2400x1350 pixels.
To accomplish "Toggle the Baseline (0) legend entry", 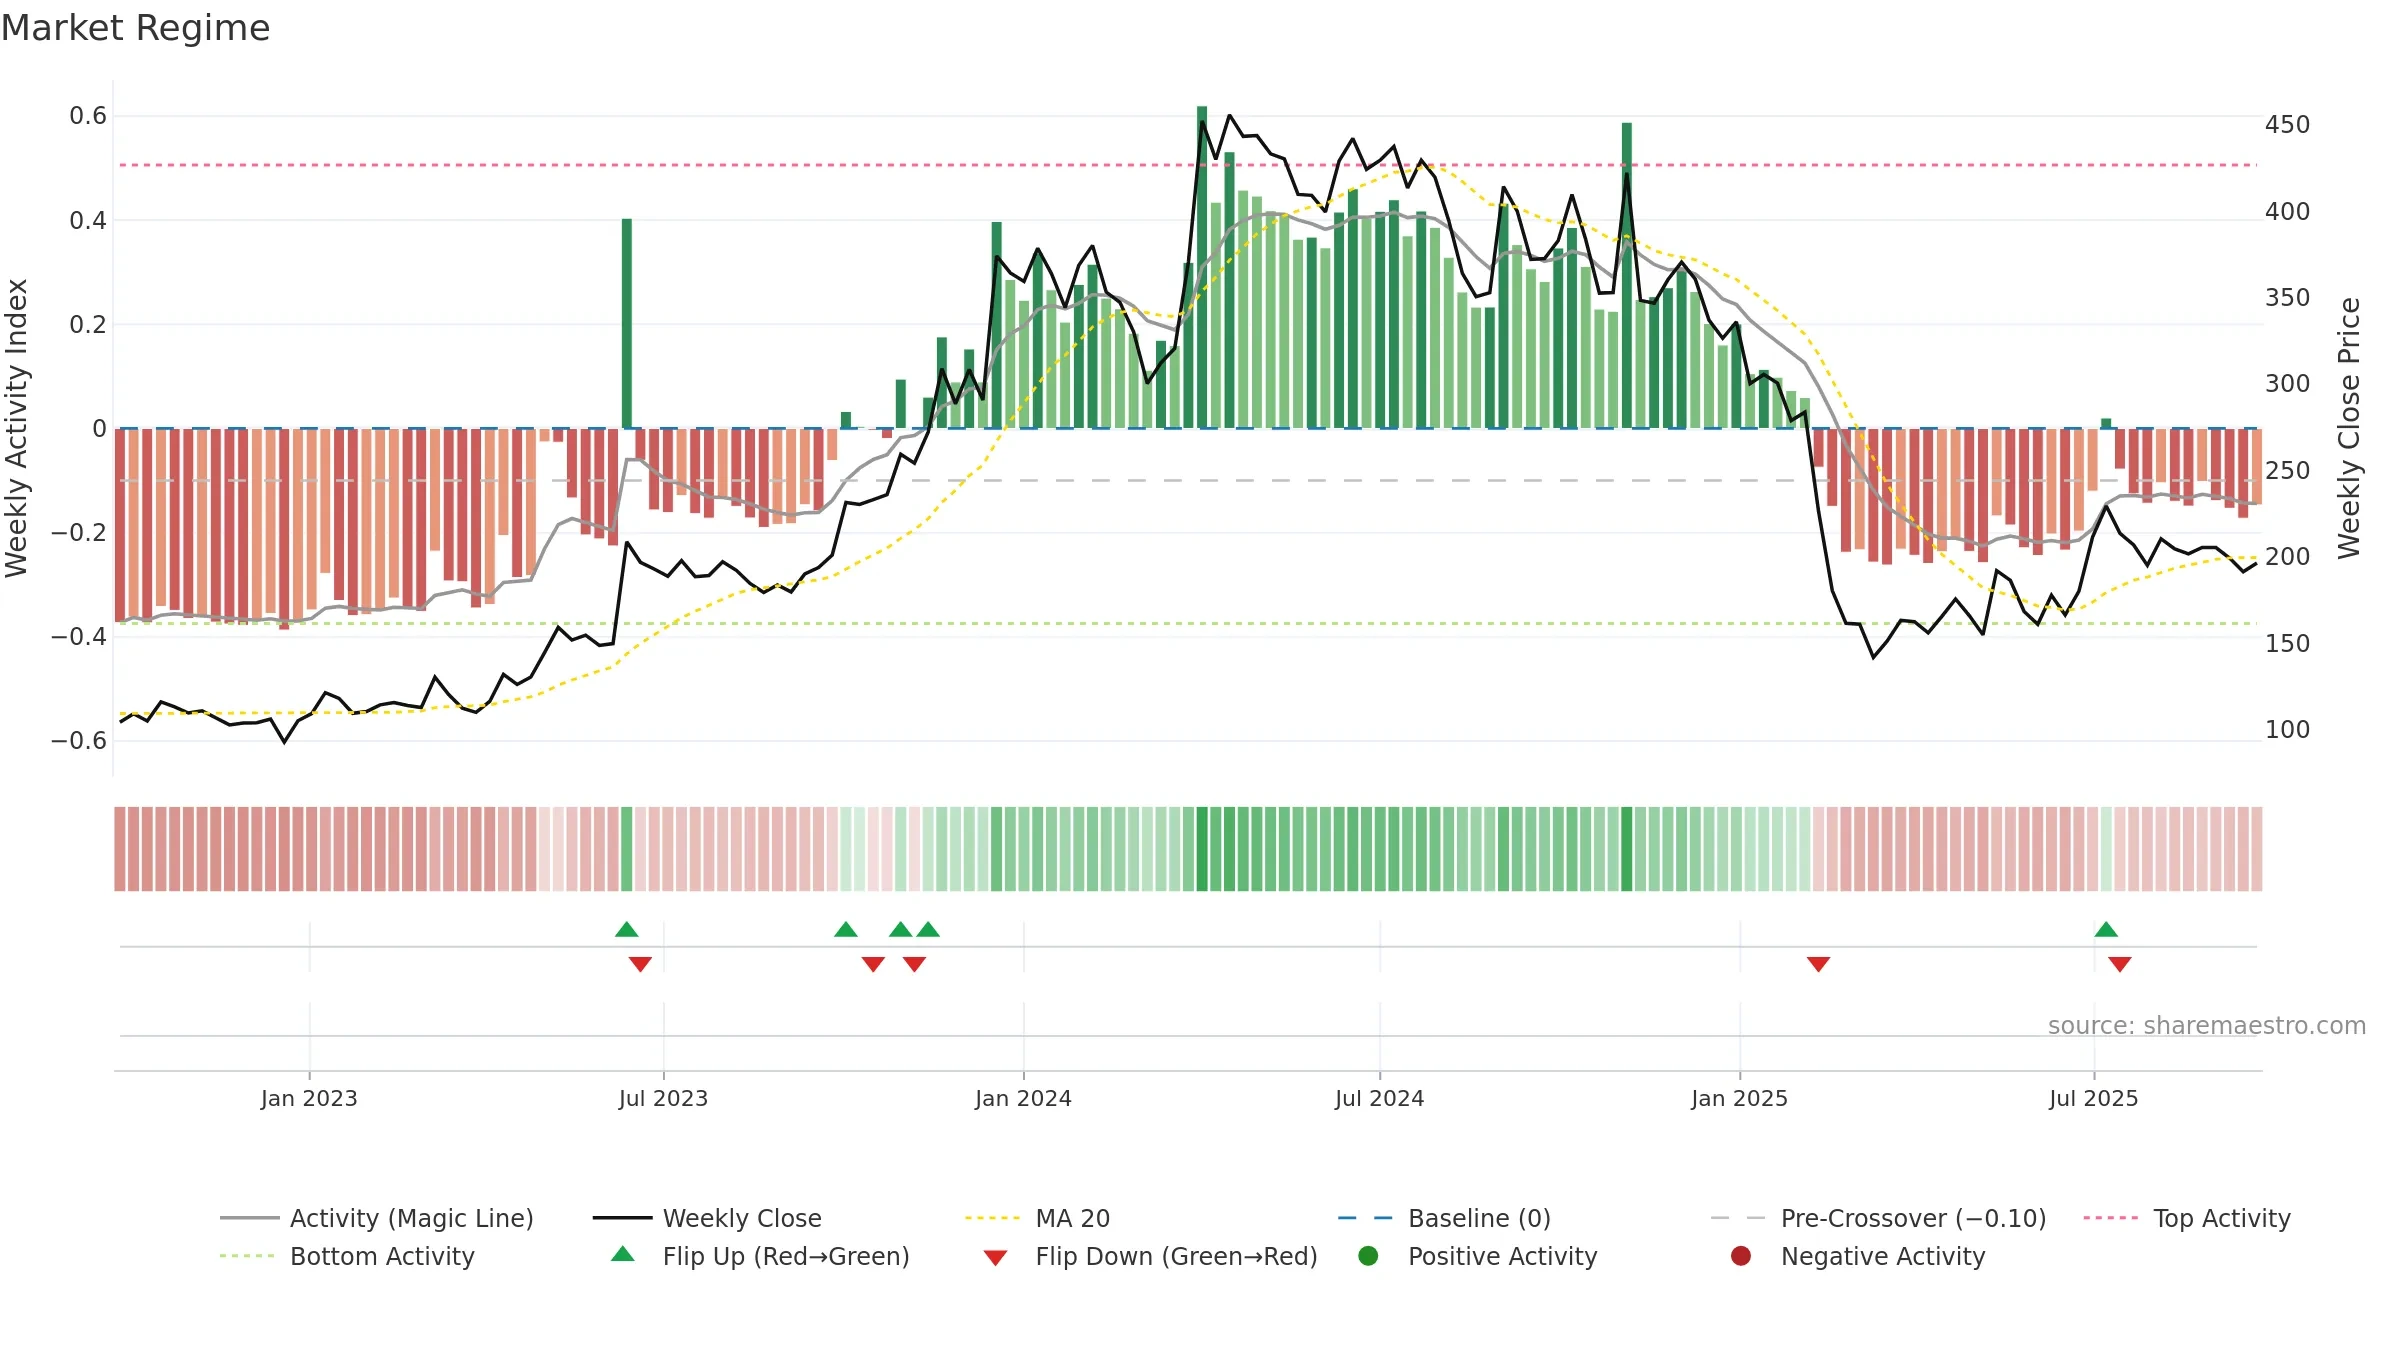I will 1444,1218.
